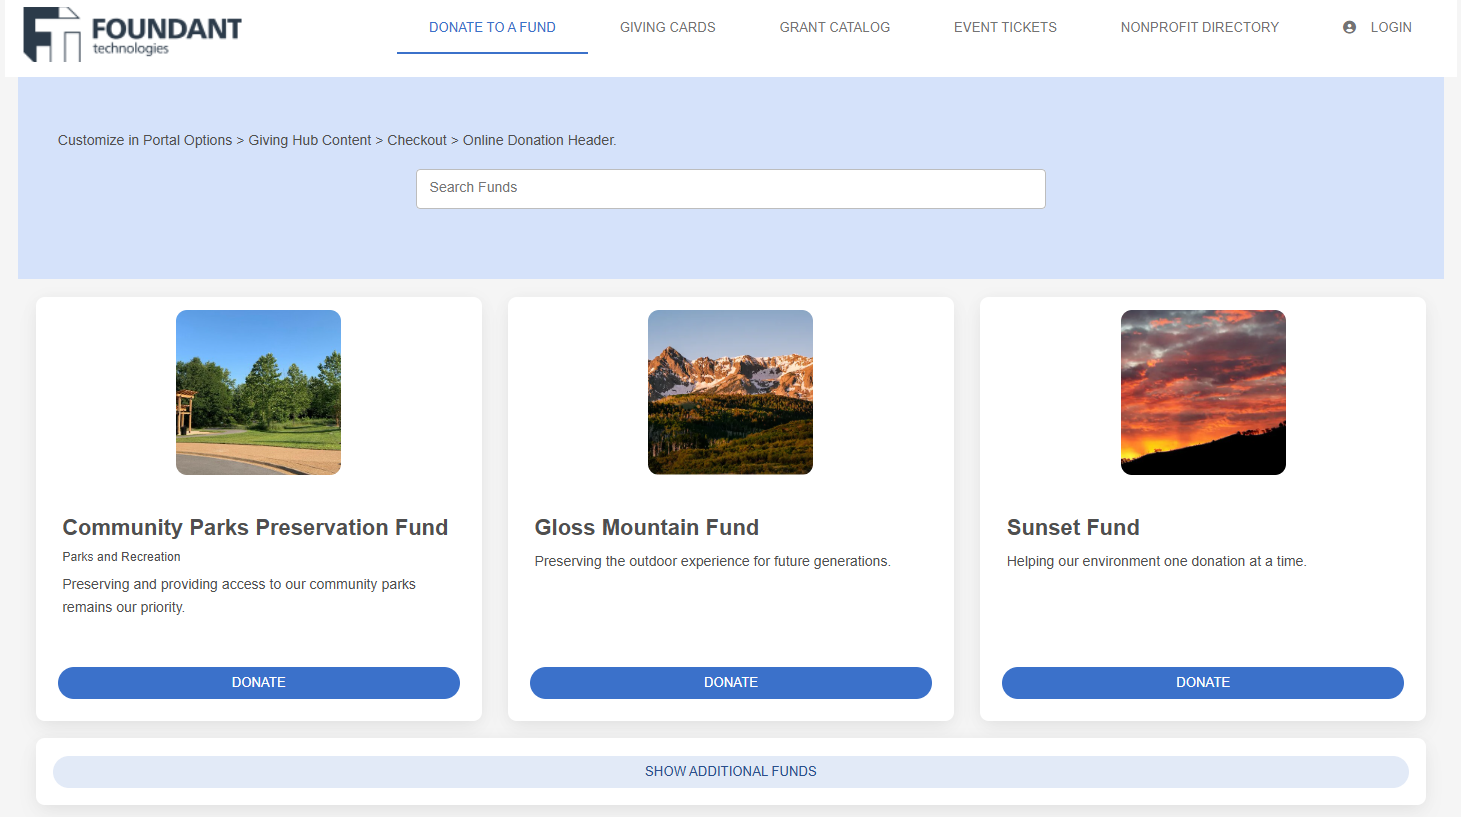Open the Nonprofit Directory tab

(1200, 27)
